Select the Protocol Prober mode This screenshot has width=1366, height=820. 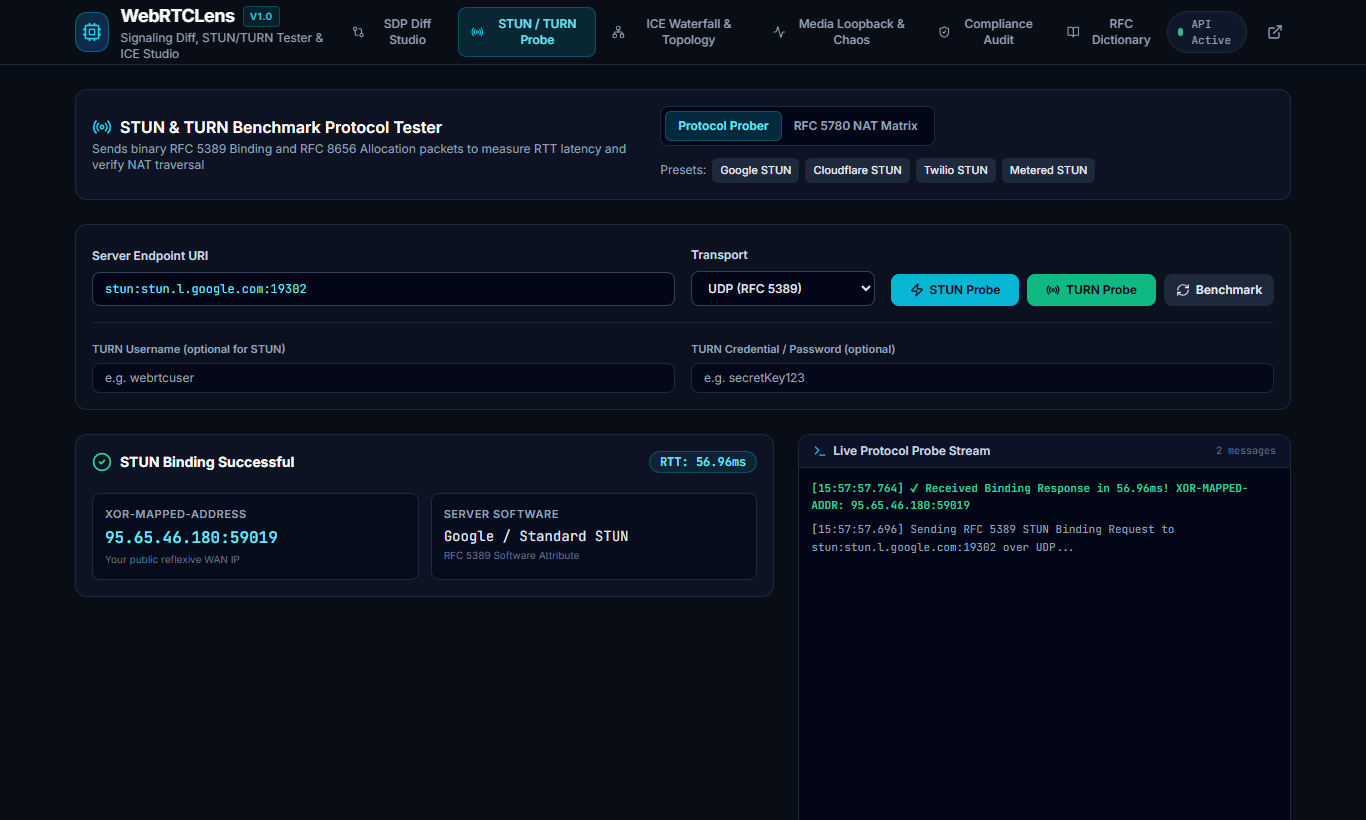pyautogui.click(x=723, y=126)
